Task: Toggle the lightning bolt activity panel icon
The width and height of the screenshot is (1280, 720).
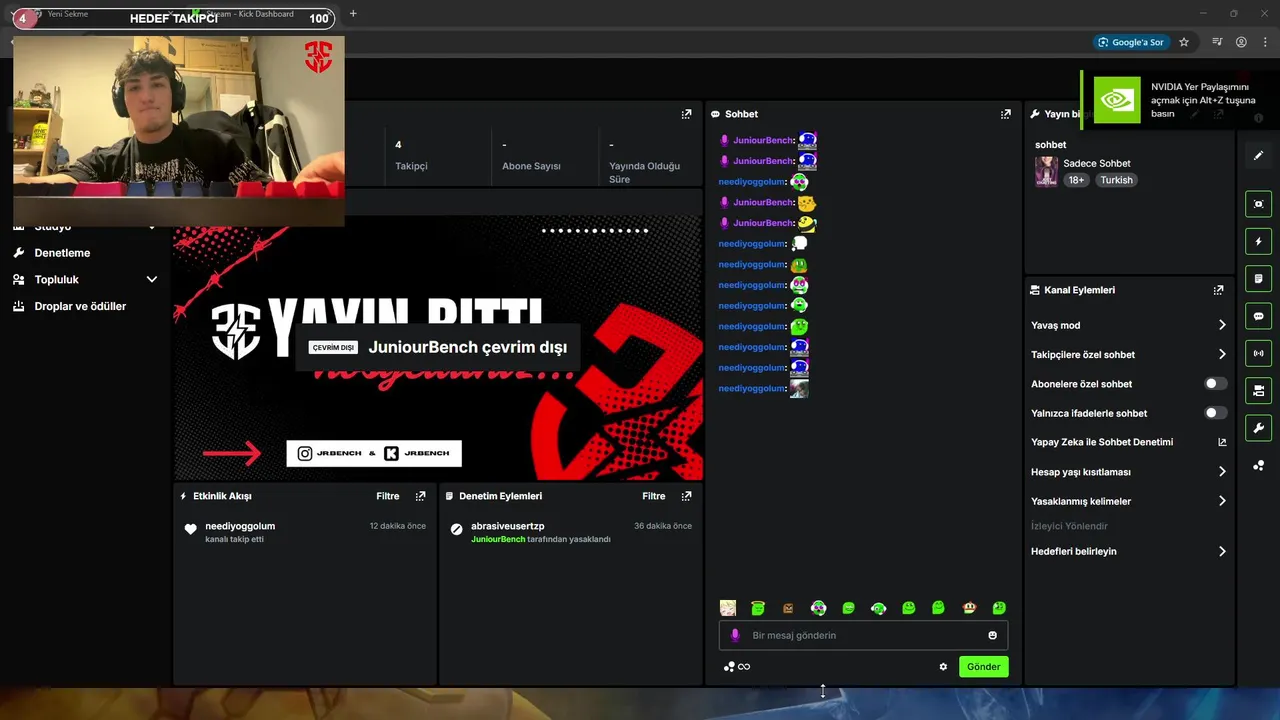Action: click(x=1258, y=241)
